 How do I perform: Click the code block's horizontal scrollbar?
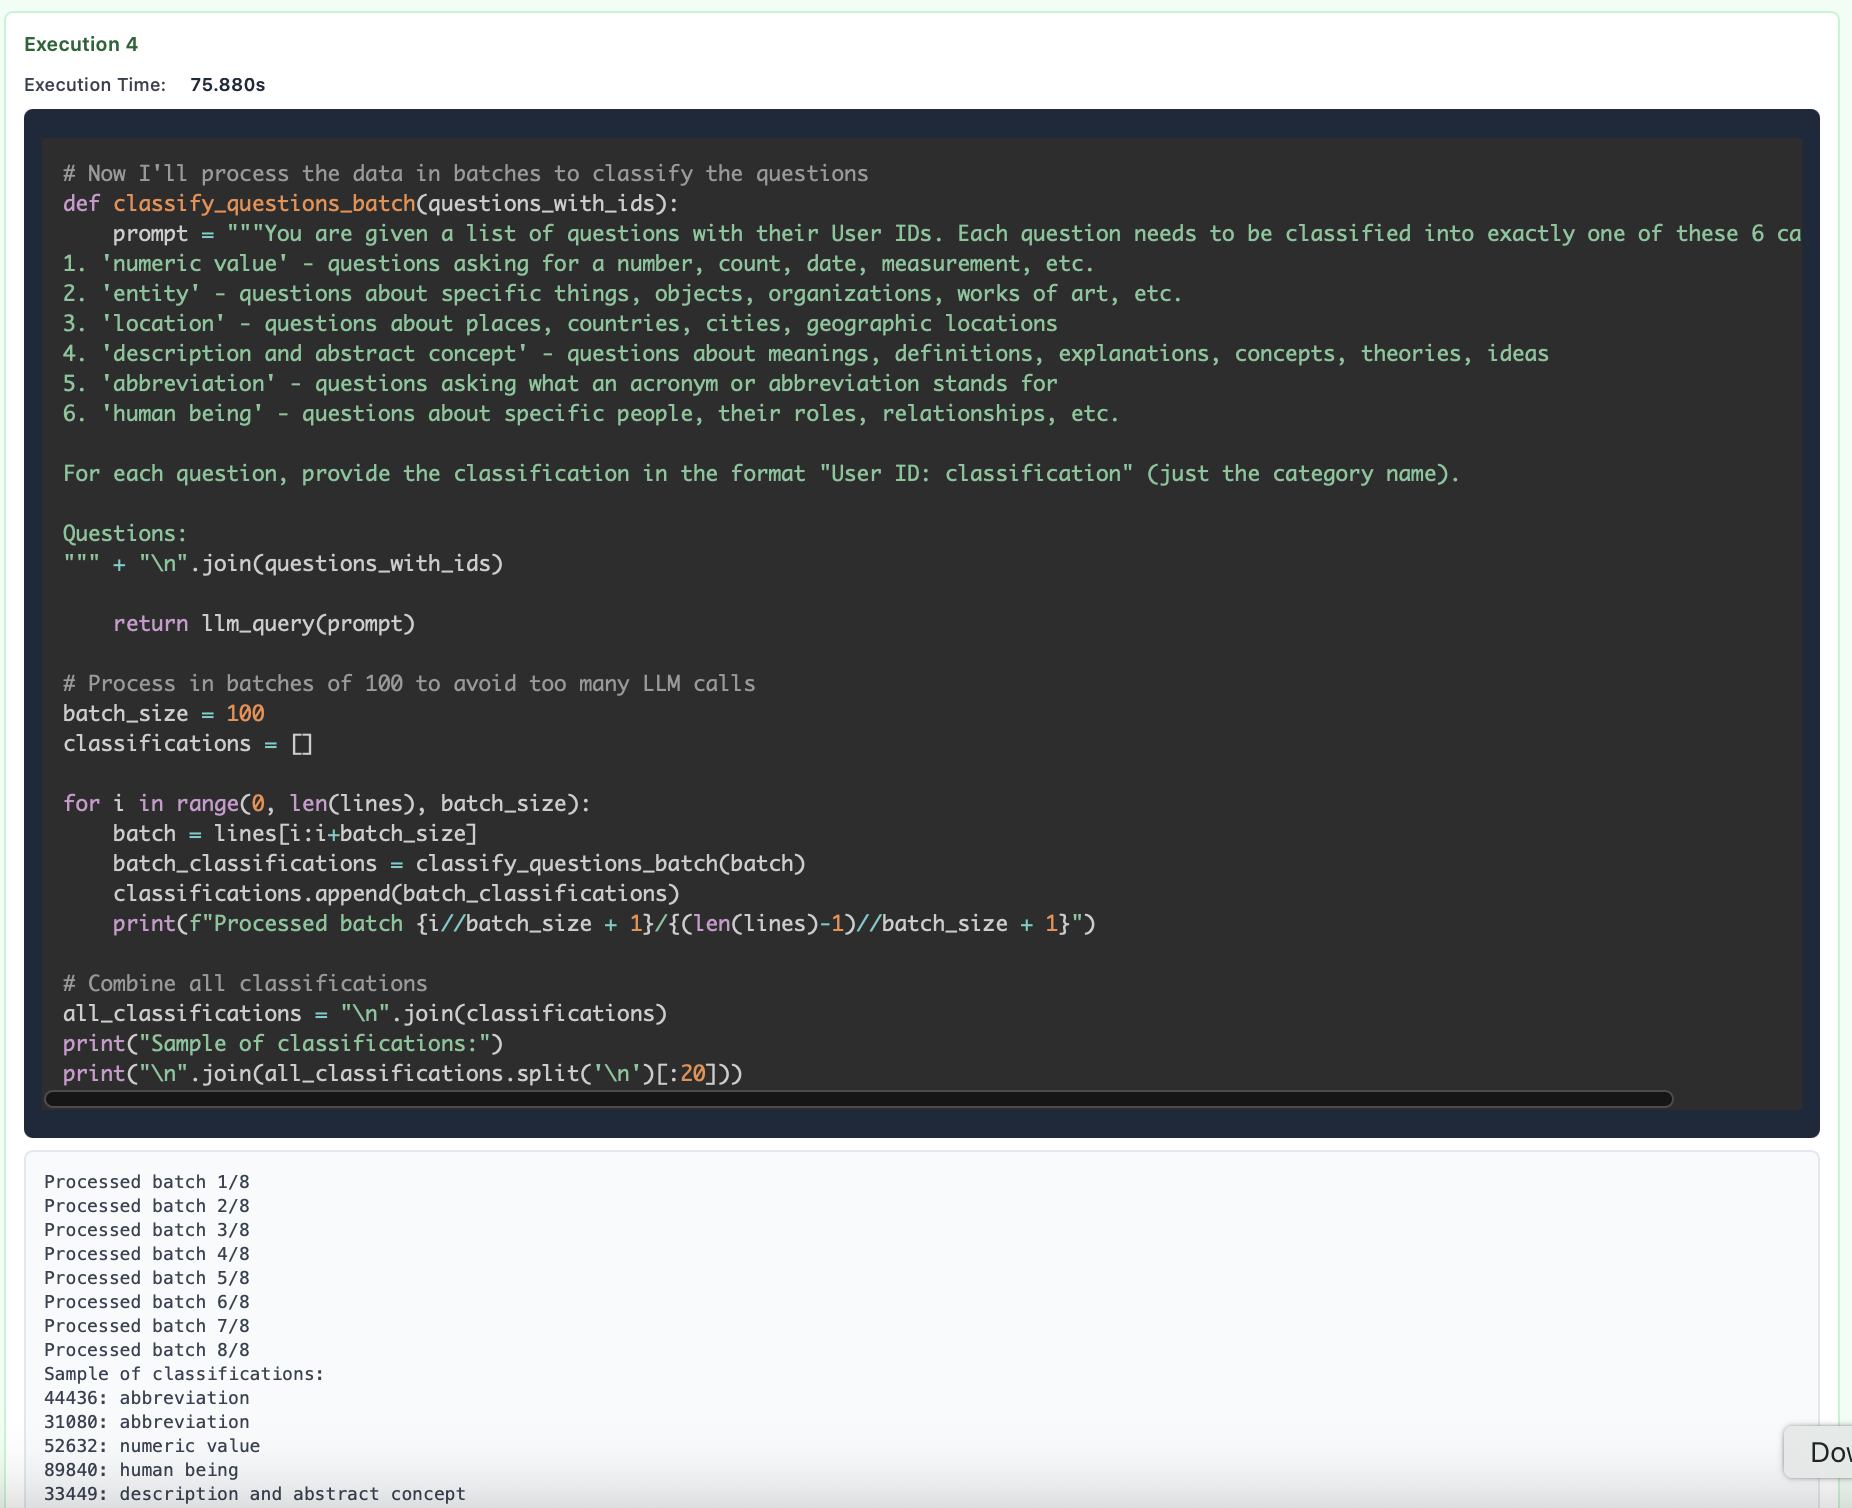[858, 1099]
